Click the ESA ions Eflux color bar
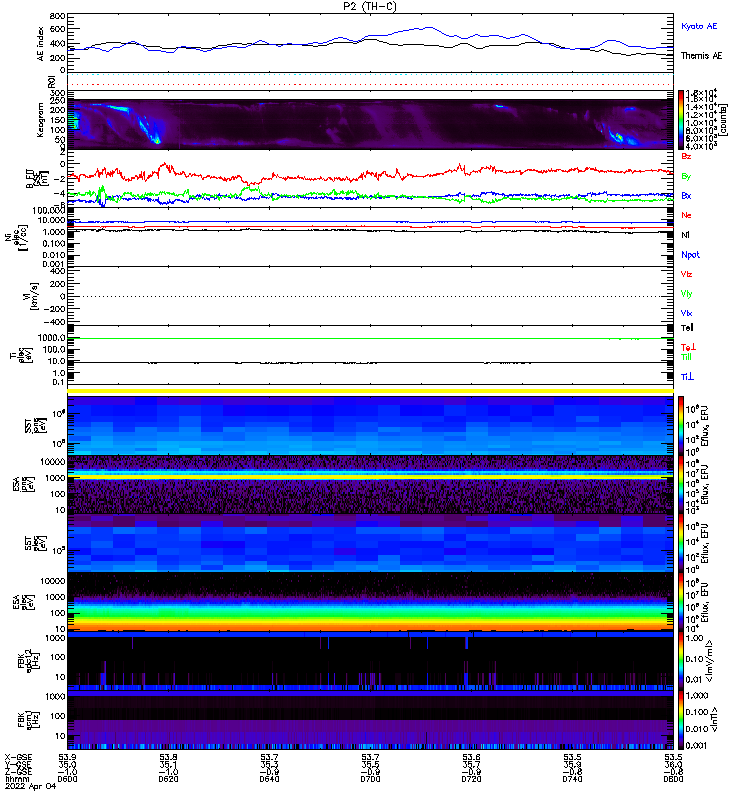The width and height of the screenshot is (750, 800). [681, 485]
